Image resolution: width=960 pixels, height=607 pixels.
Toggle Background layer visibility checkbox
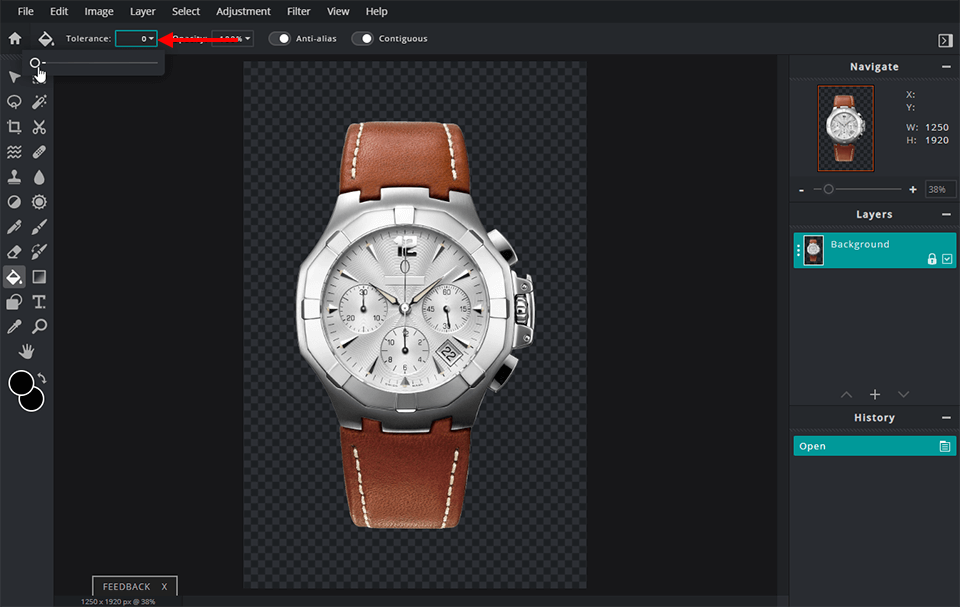(x=947, y=259)
